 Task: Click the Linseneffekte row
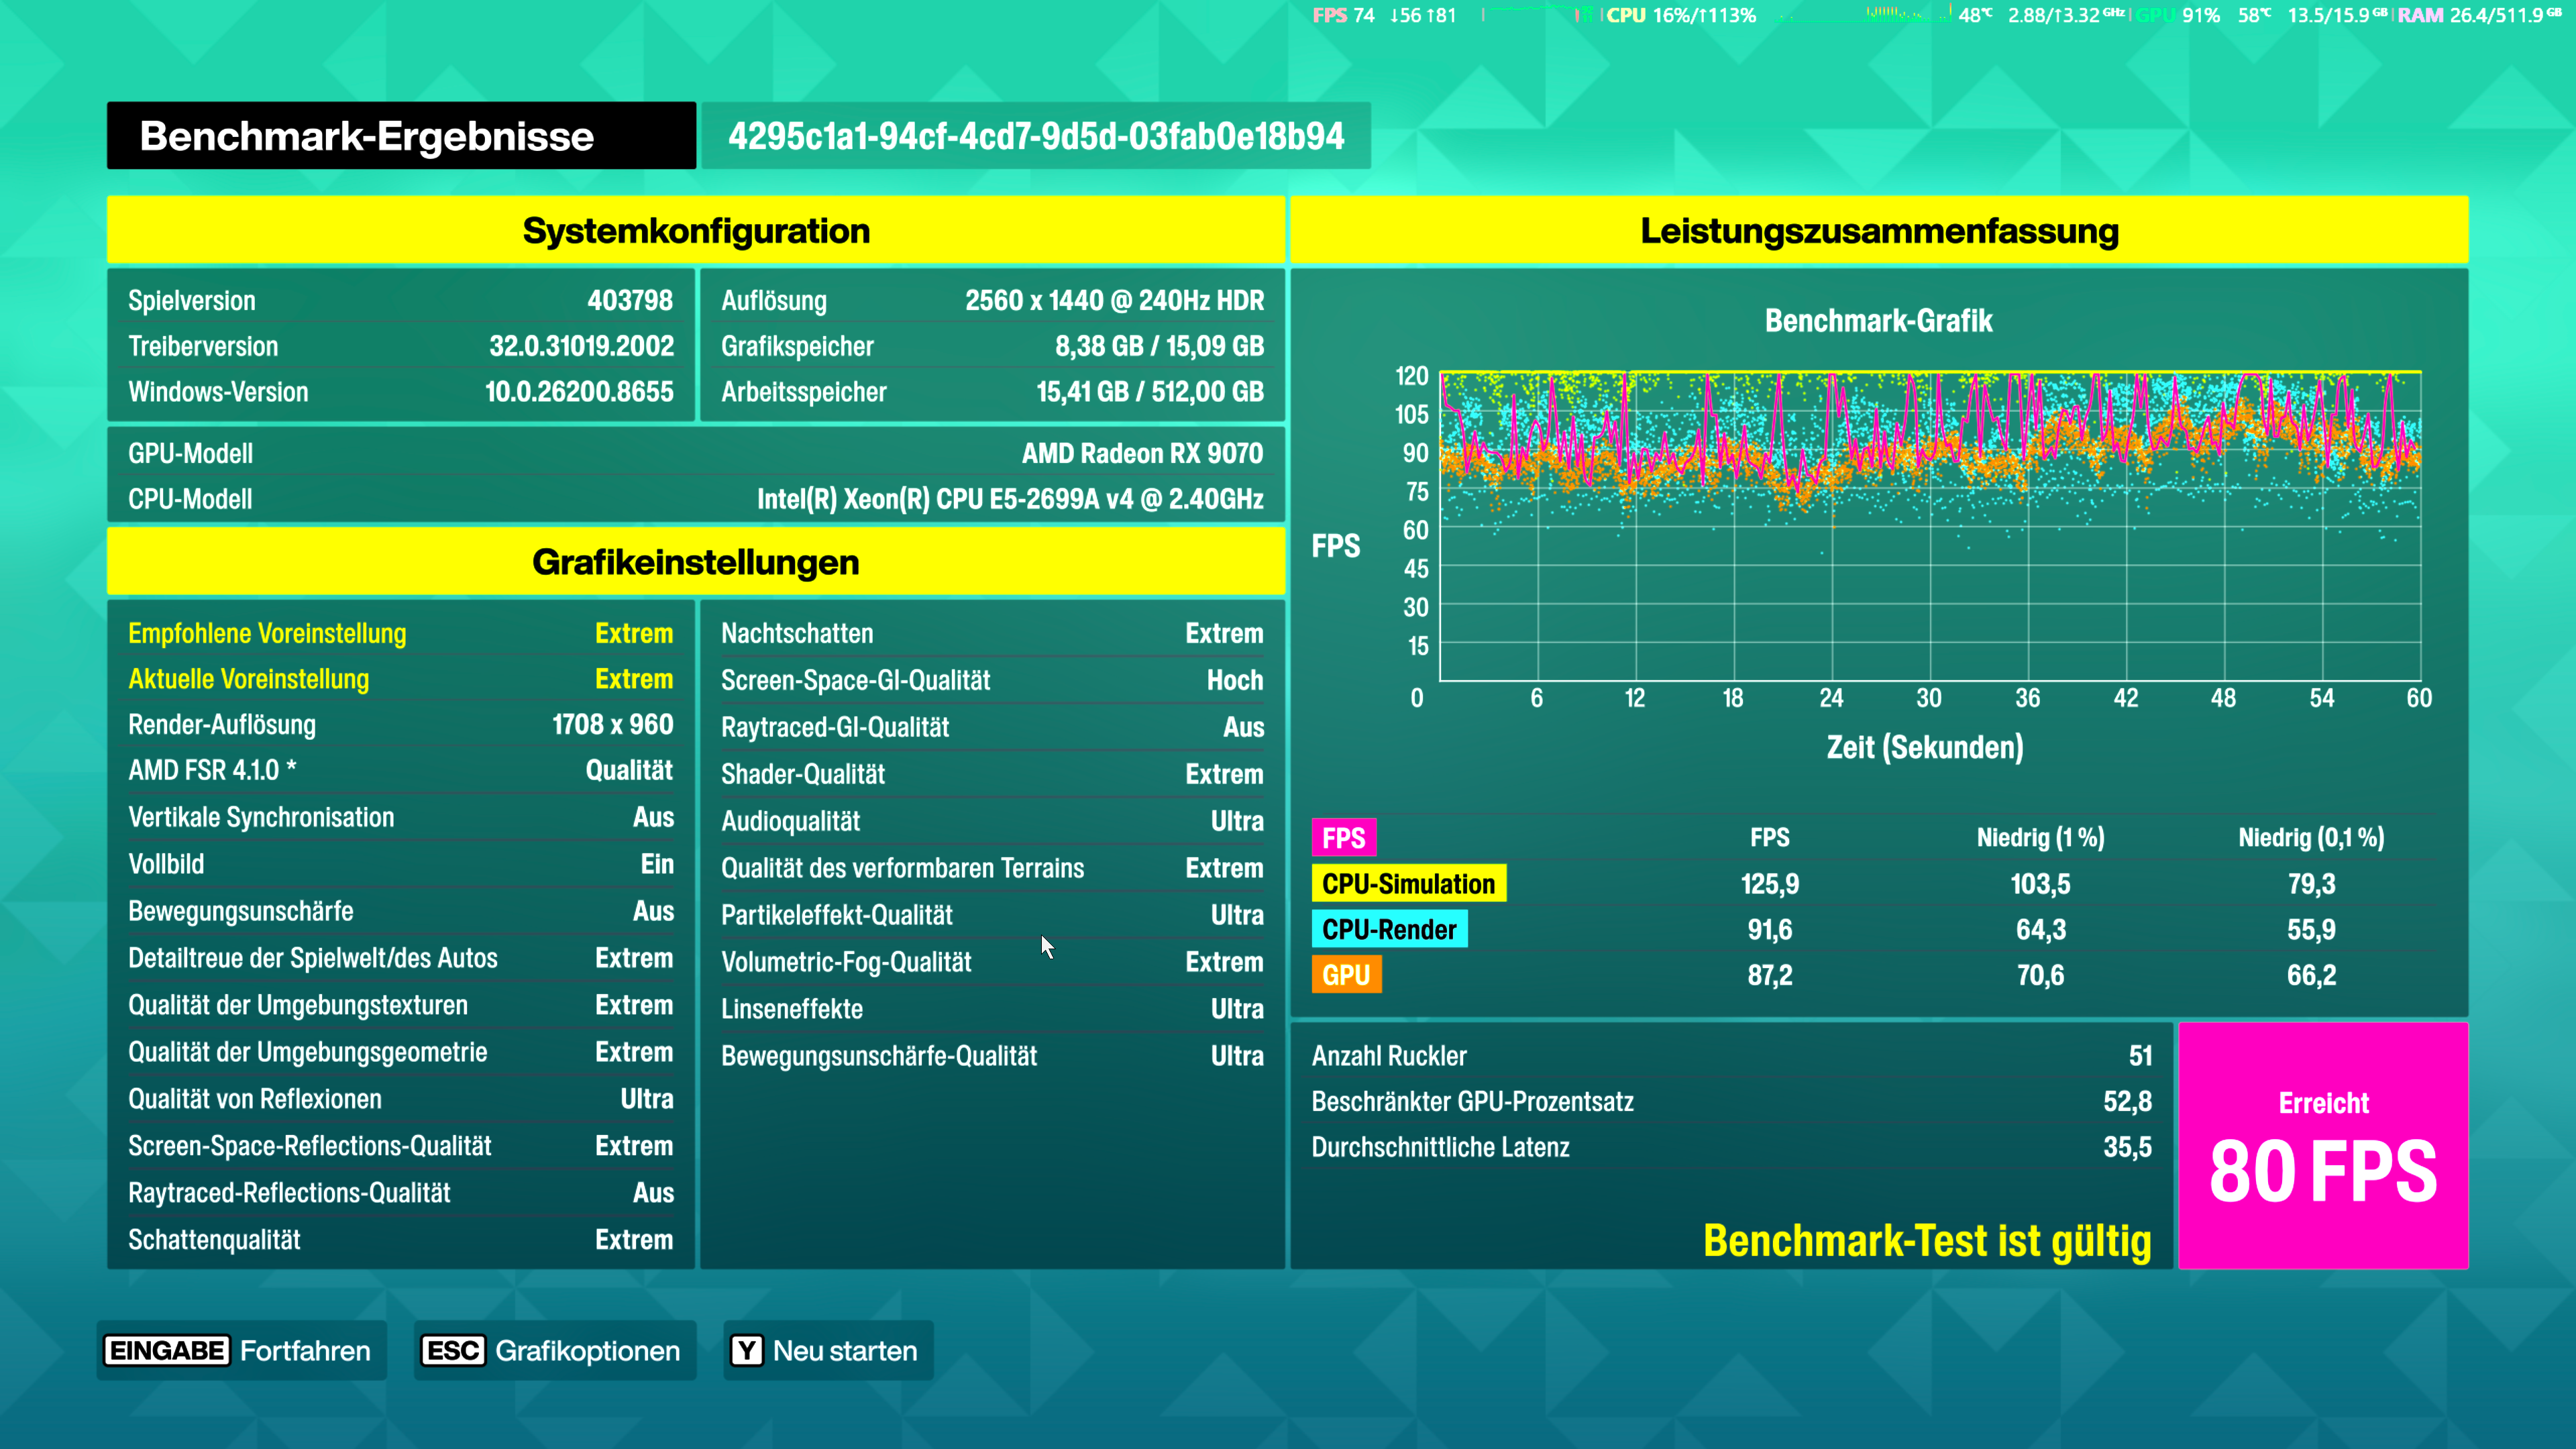tap(992, 1009)
